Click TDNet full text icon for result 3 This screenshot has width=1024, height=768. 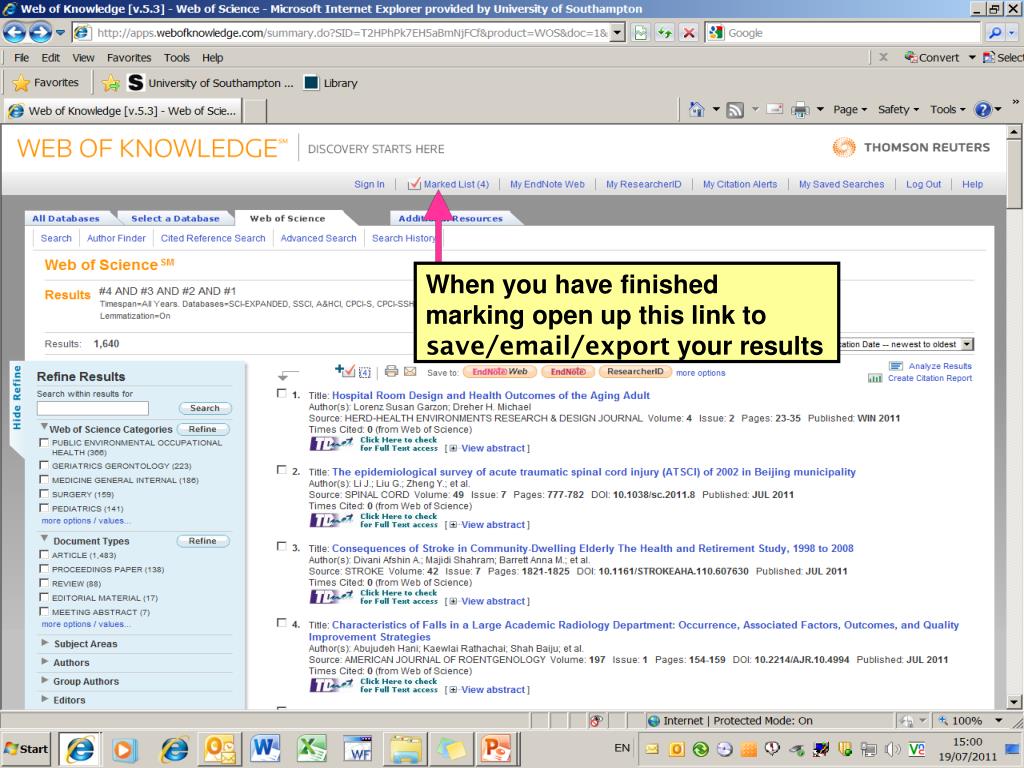tap(332, 597)
